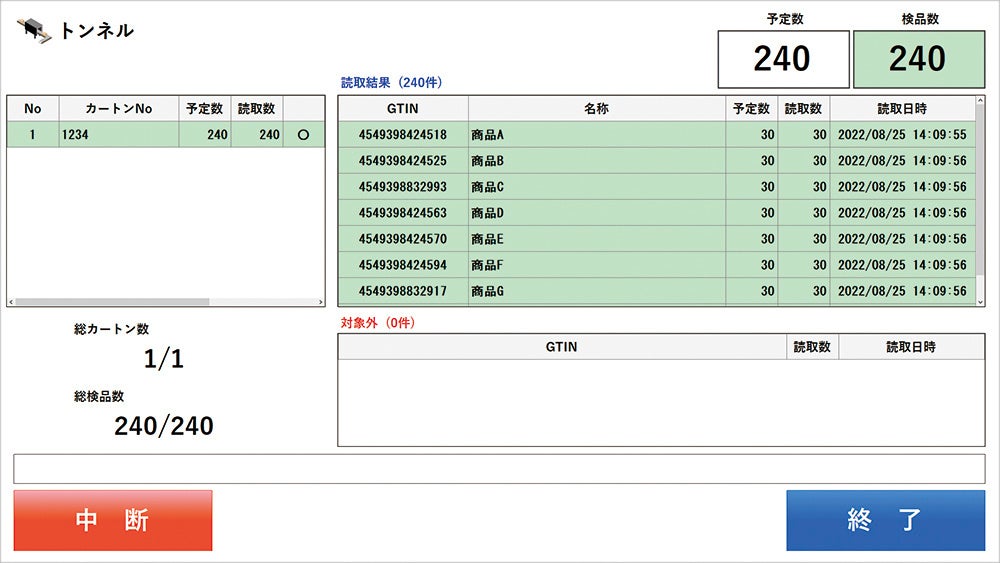The image size is (1000, 563).
Task: Select GTIN 4549398424570 cell
Action: (403, 239)
